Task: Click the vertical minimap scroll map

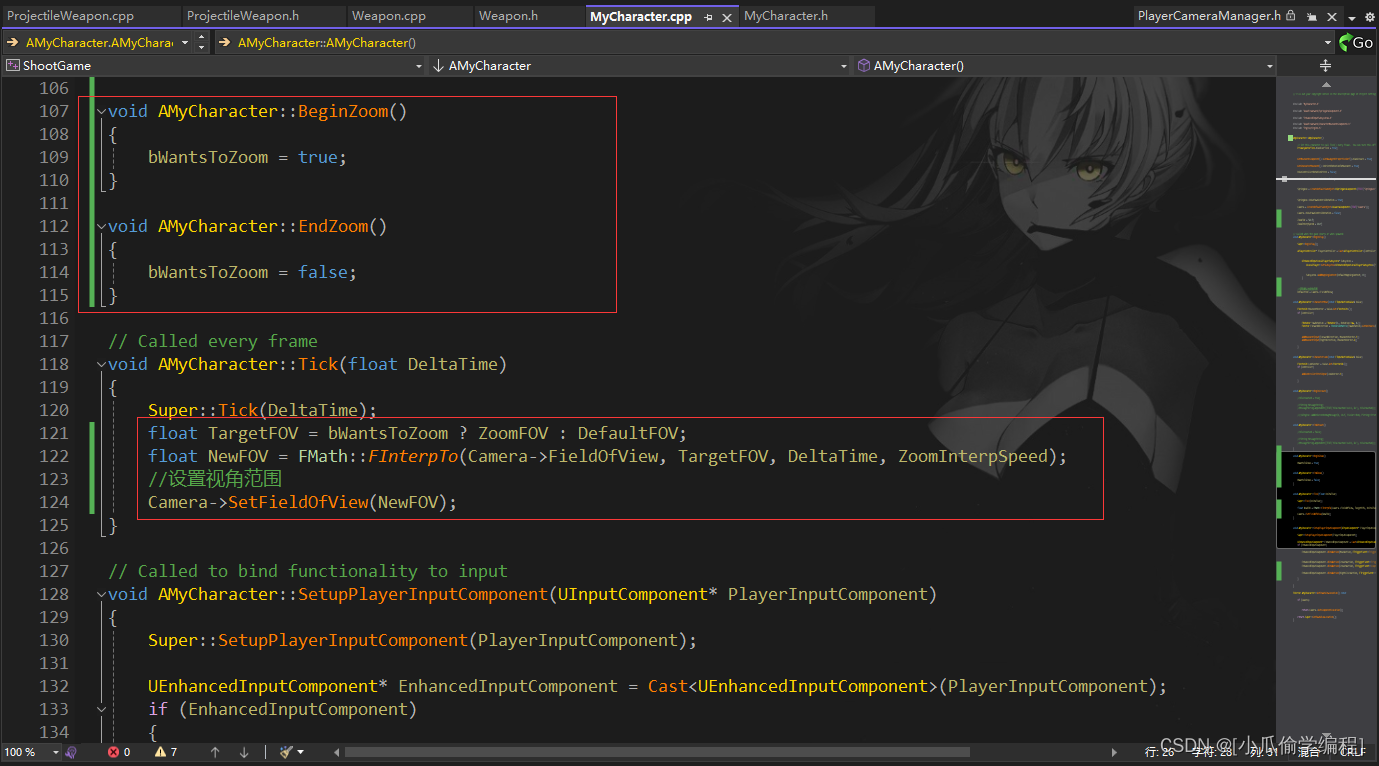Action: [x=1327, y=410]
